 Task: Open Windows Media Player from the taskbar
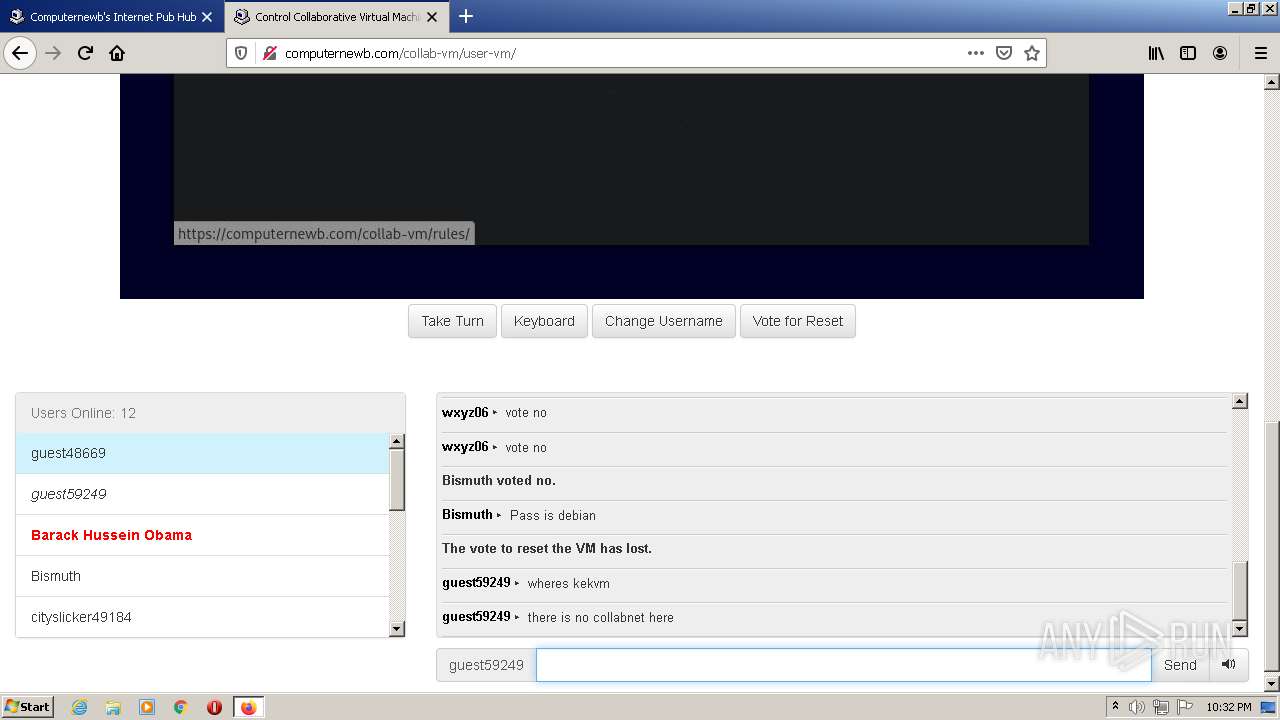pyautogui.click(x=147, y=707)
